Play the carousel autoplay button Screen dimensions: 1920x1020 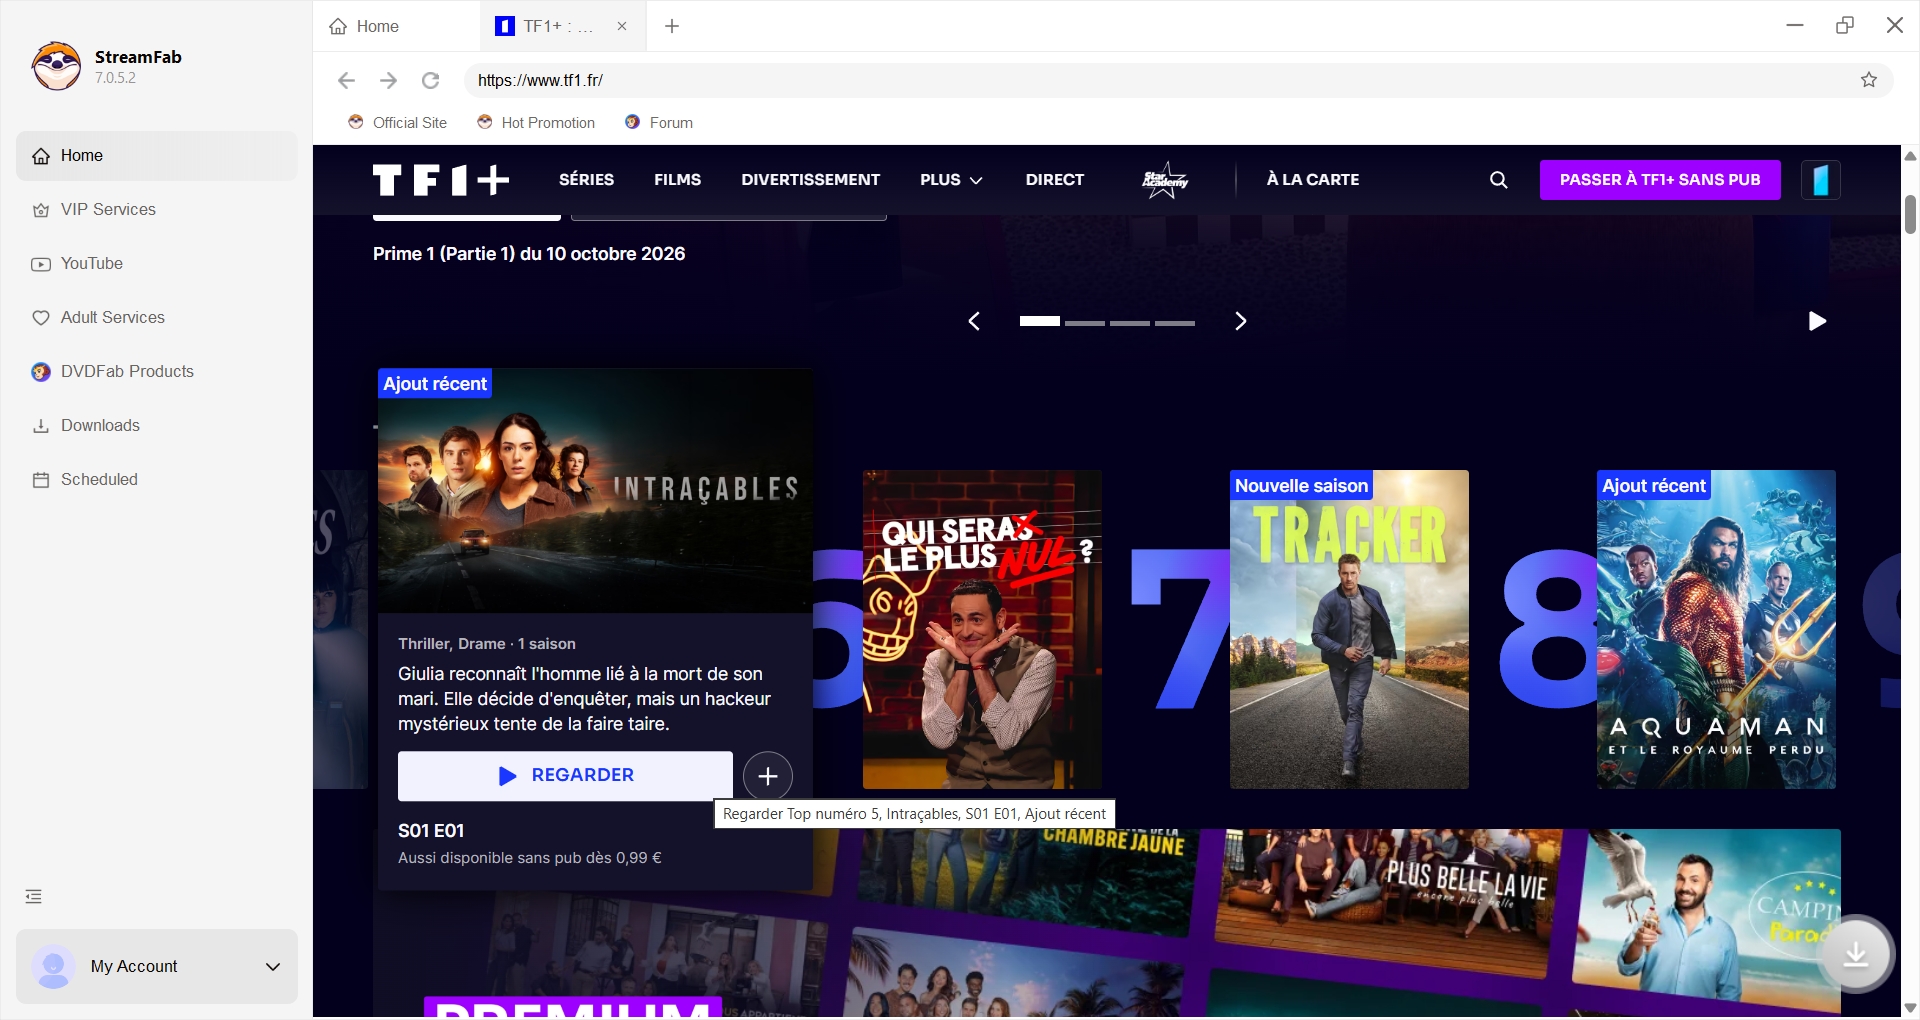(x=1817, y=321)
